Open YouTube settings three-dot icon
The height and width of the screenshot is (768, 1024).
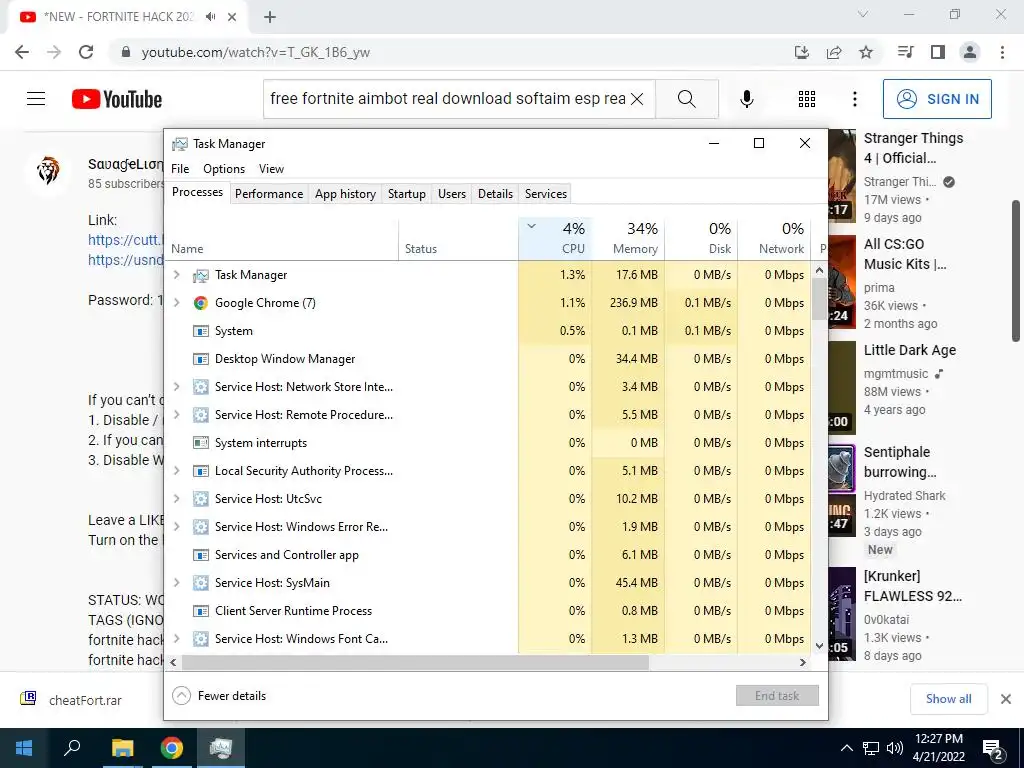[x=855, y=99]
